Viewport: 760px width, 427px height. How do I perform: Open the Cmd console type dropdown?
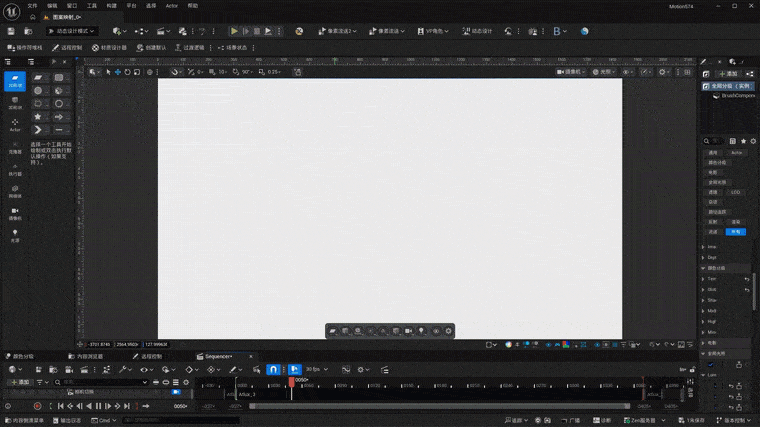(x=104, y=420)
